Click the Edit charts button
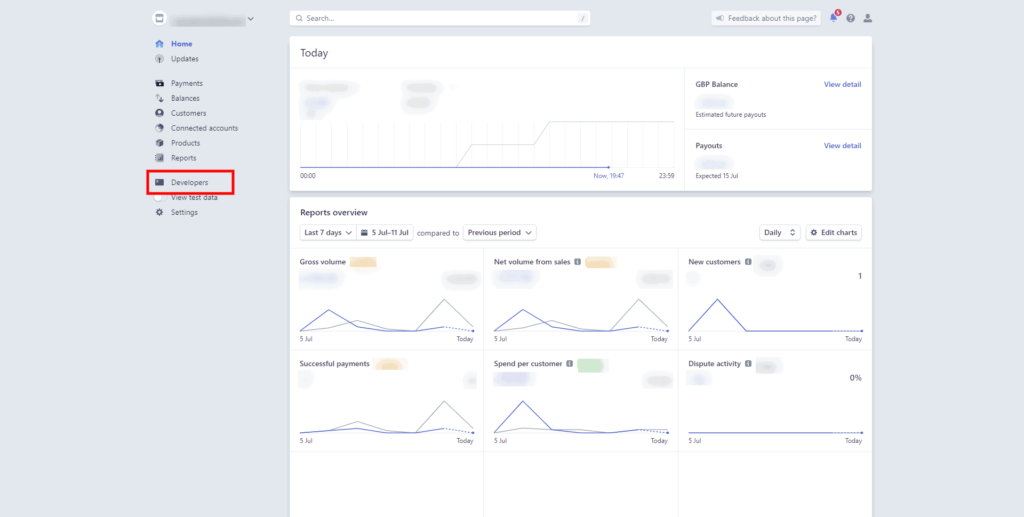 834,233
